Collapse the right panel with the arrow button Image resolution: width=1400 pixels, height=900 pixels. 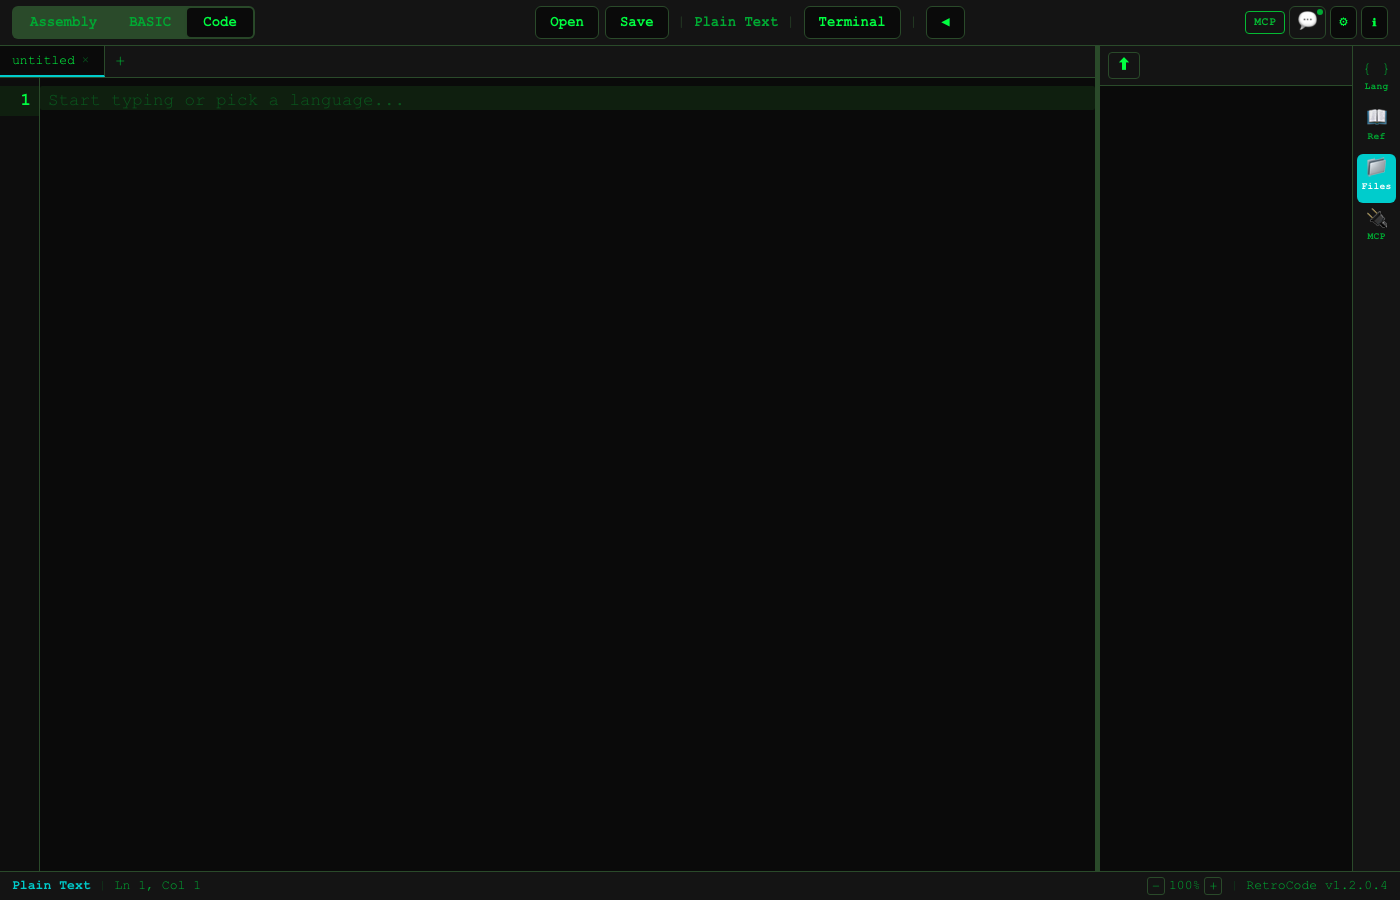[945, 22]
